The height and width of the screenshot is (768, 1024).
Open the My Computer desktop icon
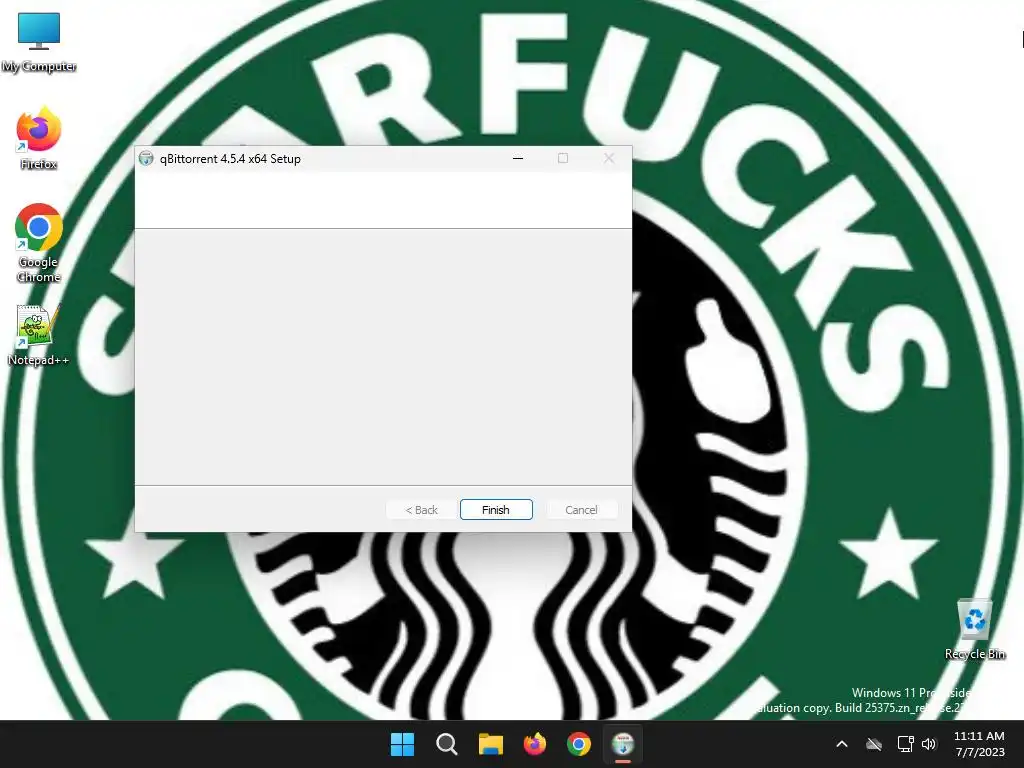pyautogui.click(x=39, y=42)
